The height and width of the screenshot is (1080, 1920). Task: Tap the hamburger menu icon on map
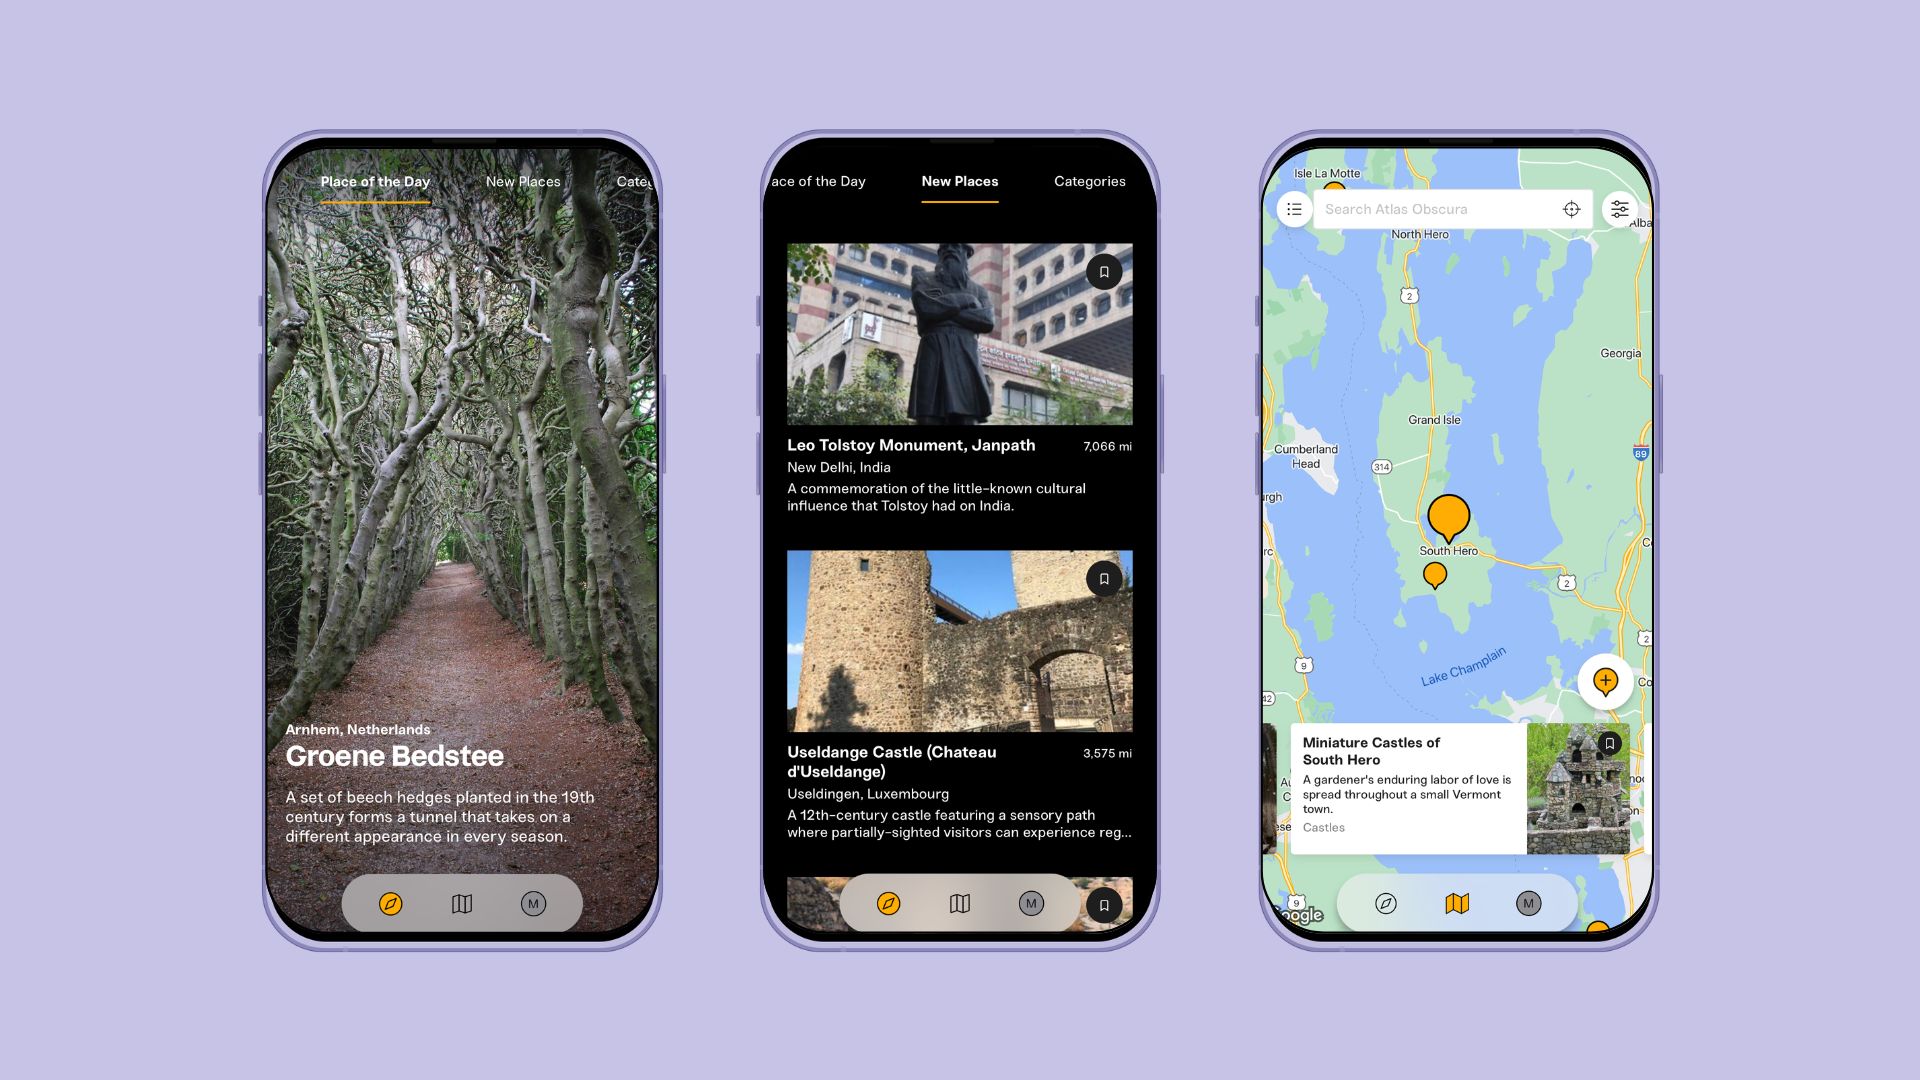click(1294, 208)
